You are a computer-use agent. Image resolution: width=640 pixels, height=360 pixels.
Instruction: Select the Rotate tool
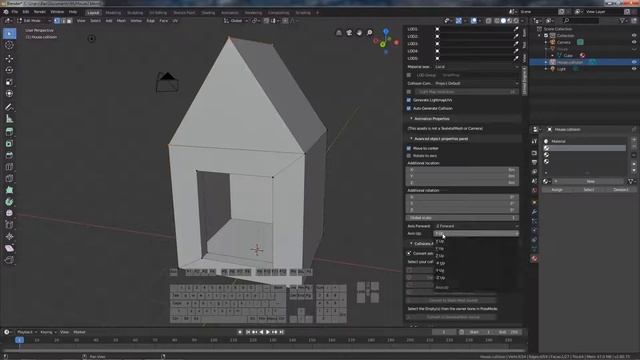[x=9, y=70]
